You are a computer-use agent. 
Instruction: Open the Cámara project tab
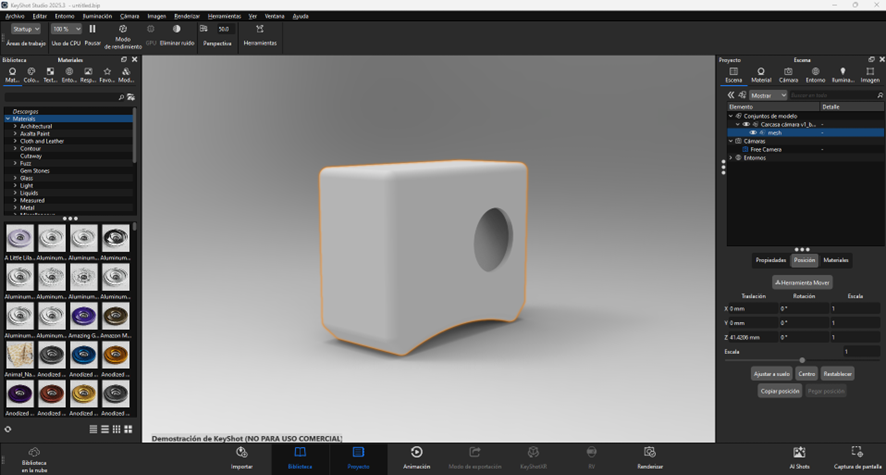pos(788,75)
